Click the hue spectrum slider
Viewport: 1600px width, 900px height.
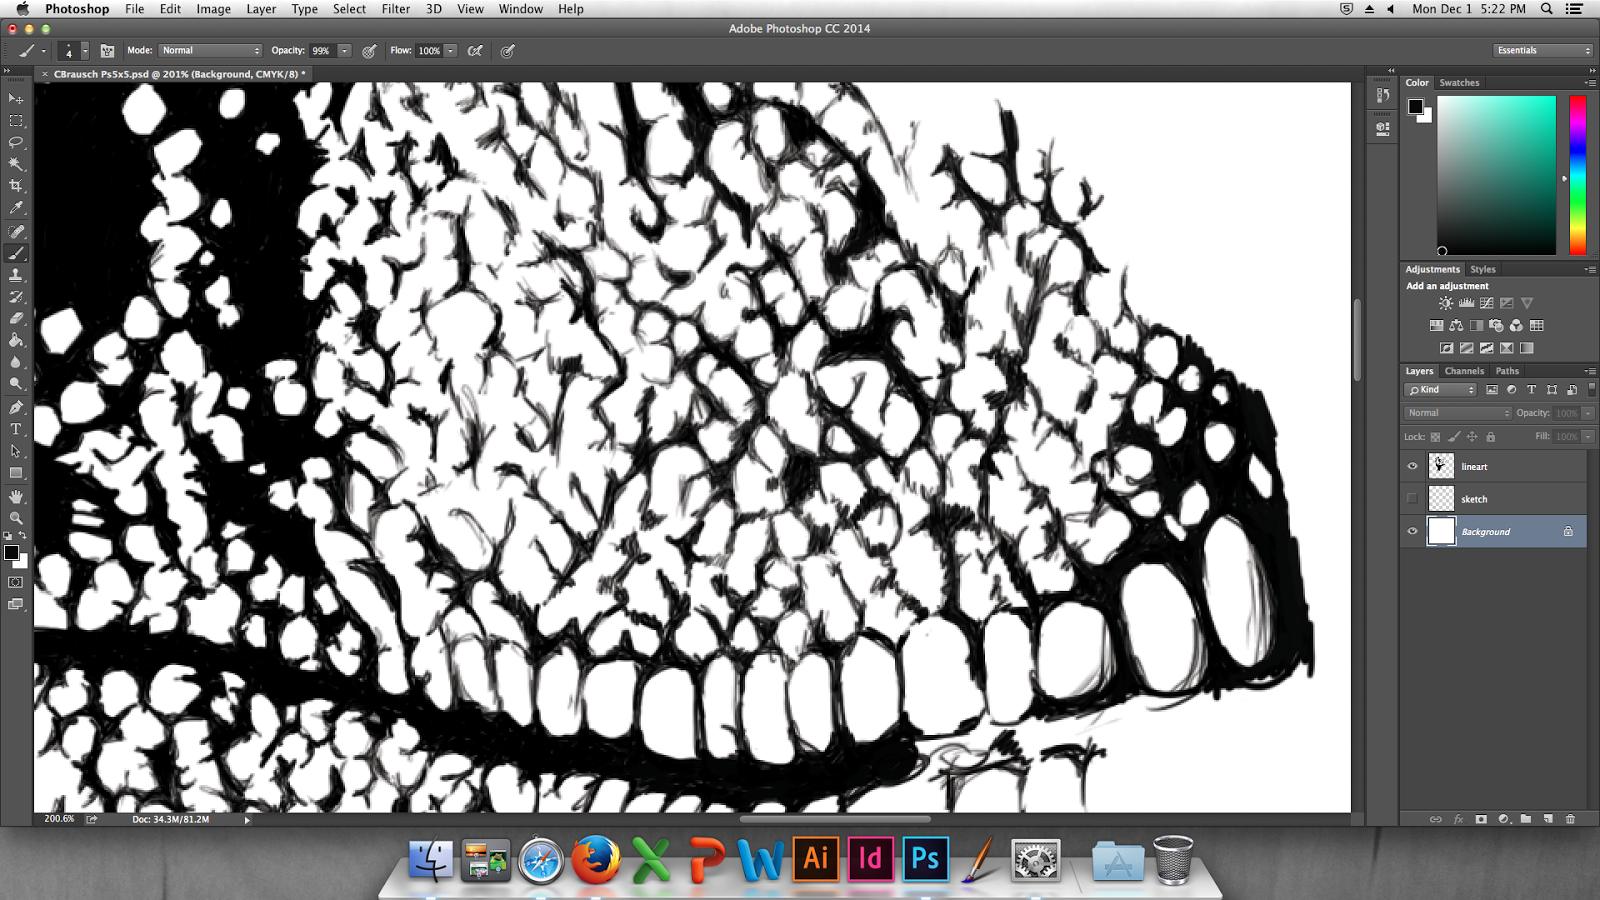1577,175
